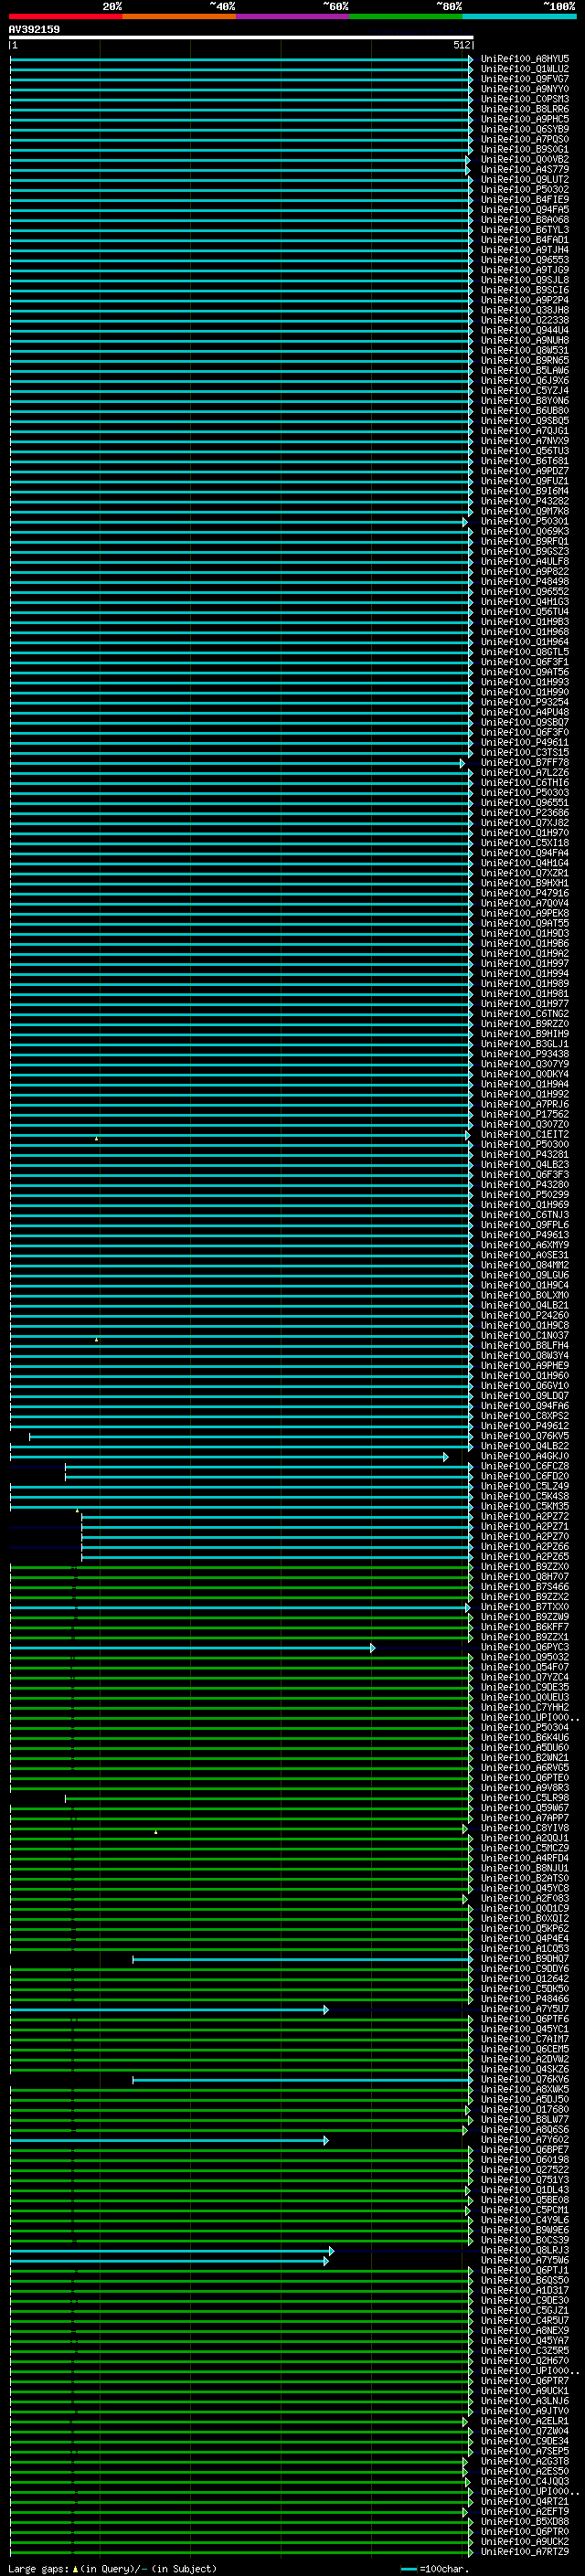
Task: Select hit label UniRef100_C5YZJ4
Action: 525,390
